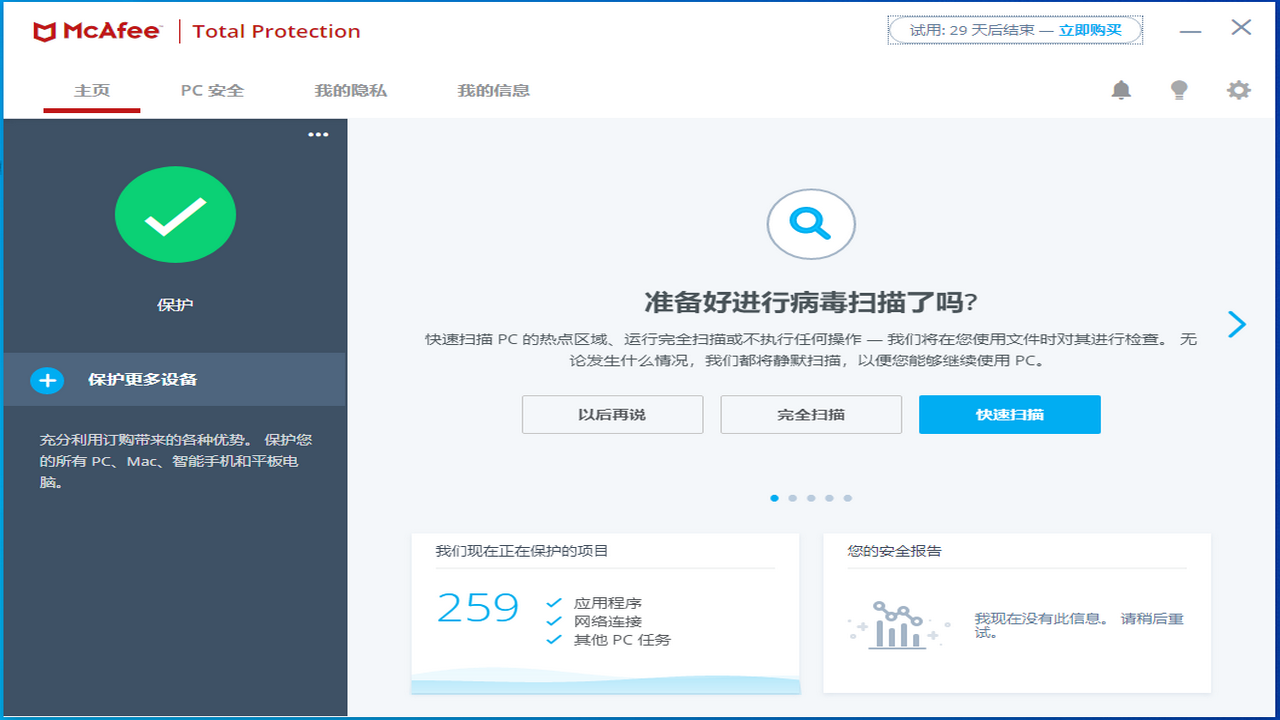Viewport: 1280px width, 720px height.
Task: Open the ellipsis menu on the protection panel
Action: tap(318, 133)
